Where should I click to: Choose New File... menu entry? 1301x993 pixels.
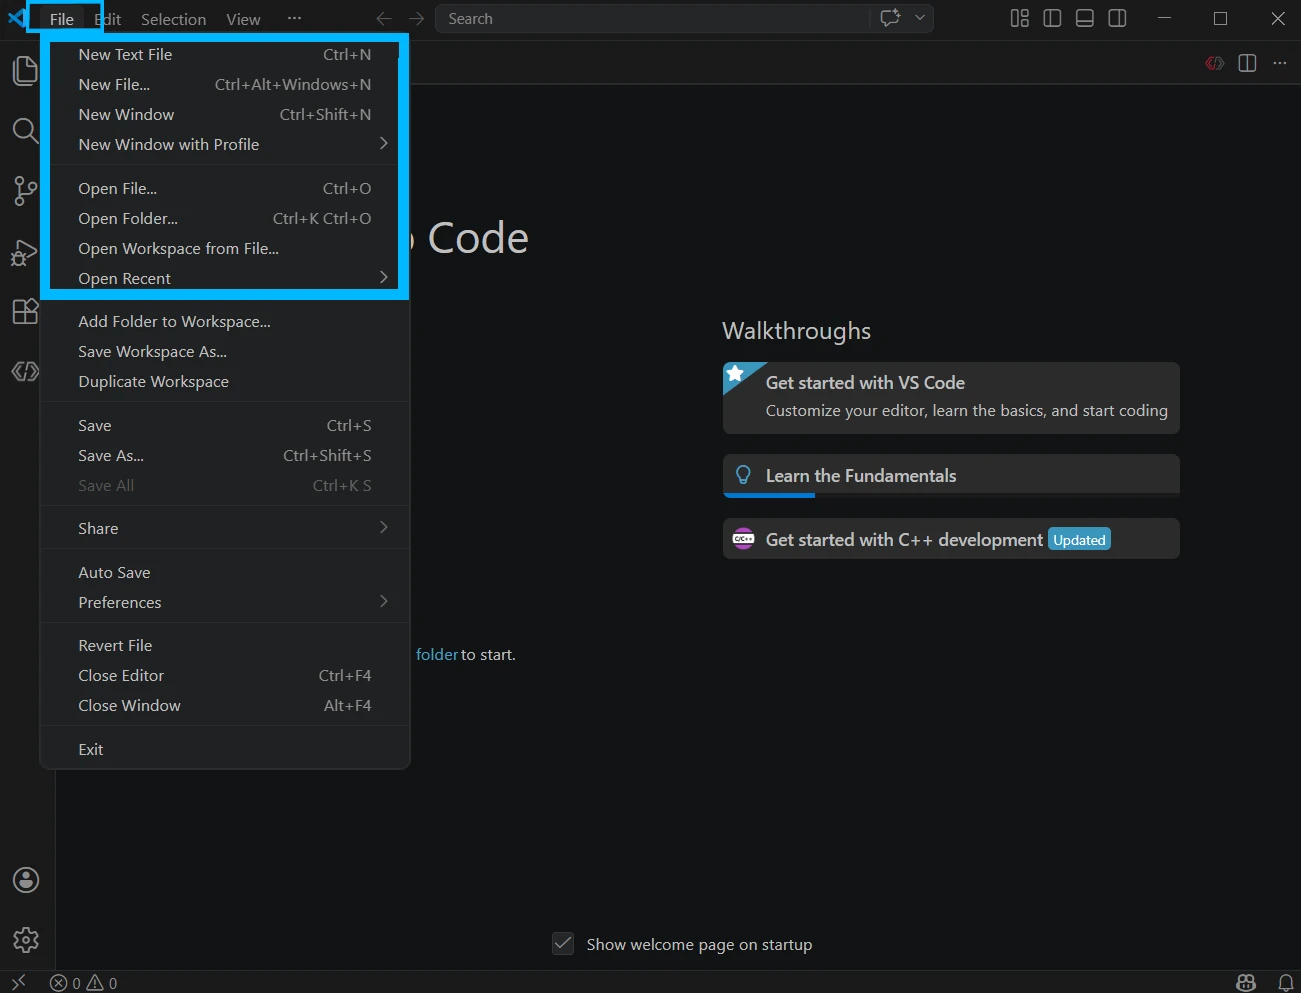click(x=225, y=84)
